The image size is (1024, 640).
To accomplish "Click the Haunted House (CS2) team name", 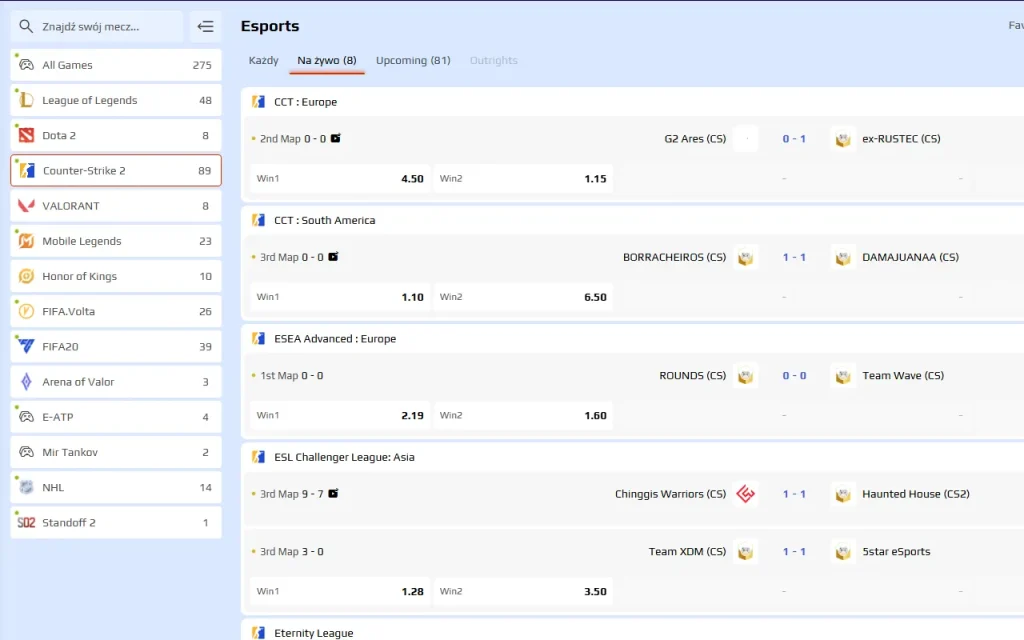I will pyautogui.click(x=916, y=494).
